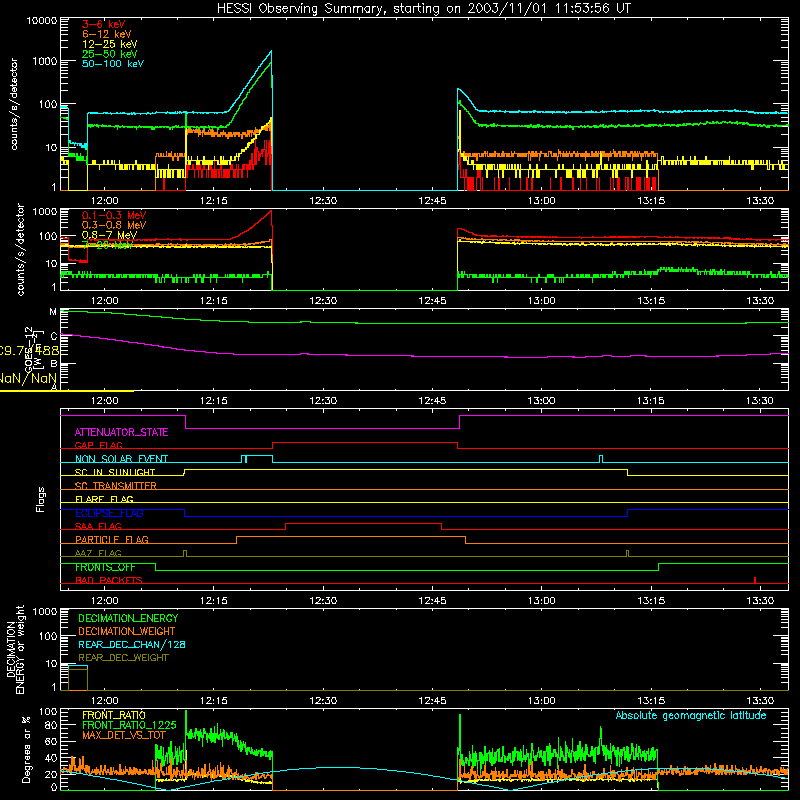This screenshot has width=800, height=800.
Task: Select the ATTENUATOR_STATE flag label
Action: pyautogui.click(x=121, y=432)
